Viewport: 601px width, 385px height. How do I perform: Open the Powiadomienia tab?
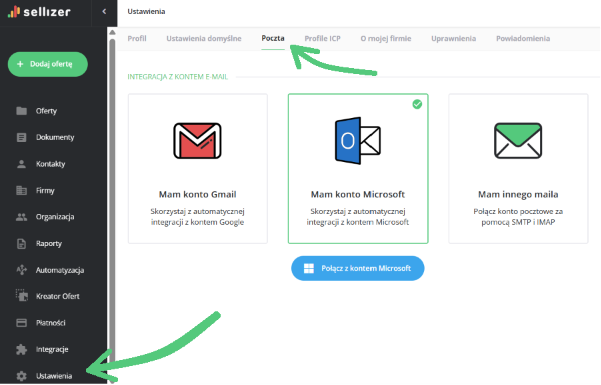pyautogui.click(x=523, y=38)
